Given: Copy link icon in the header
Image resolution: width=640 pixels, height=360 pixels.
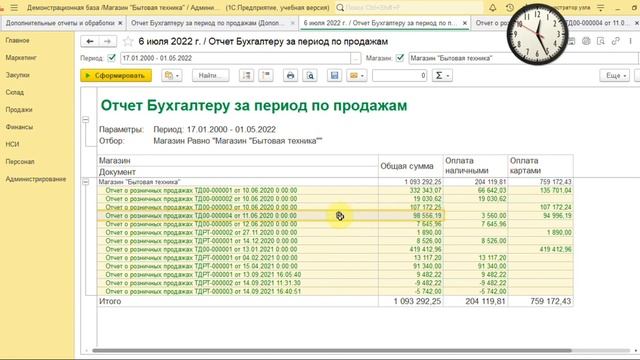Looking at the screenshot, I should pyautogui.click(x=616, y=41).
